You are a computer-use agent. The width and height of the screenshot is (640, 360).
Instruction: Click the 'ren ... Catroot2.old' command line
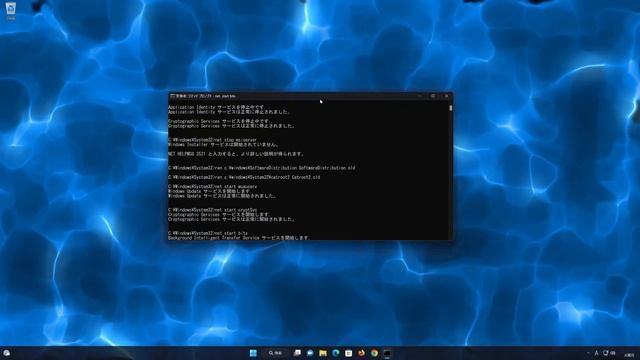[x=244, y=177]
